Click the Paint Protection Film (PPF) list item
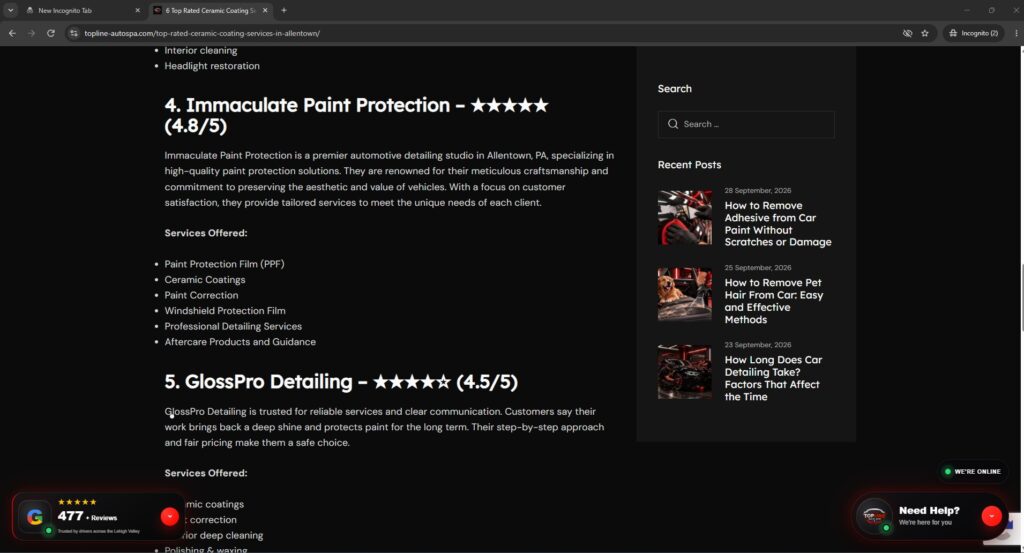1024x553 pixels. point(224,264)
